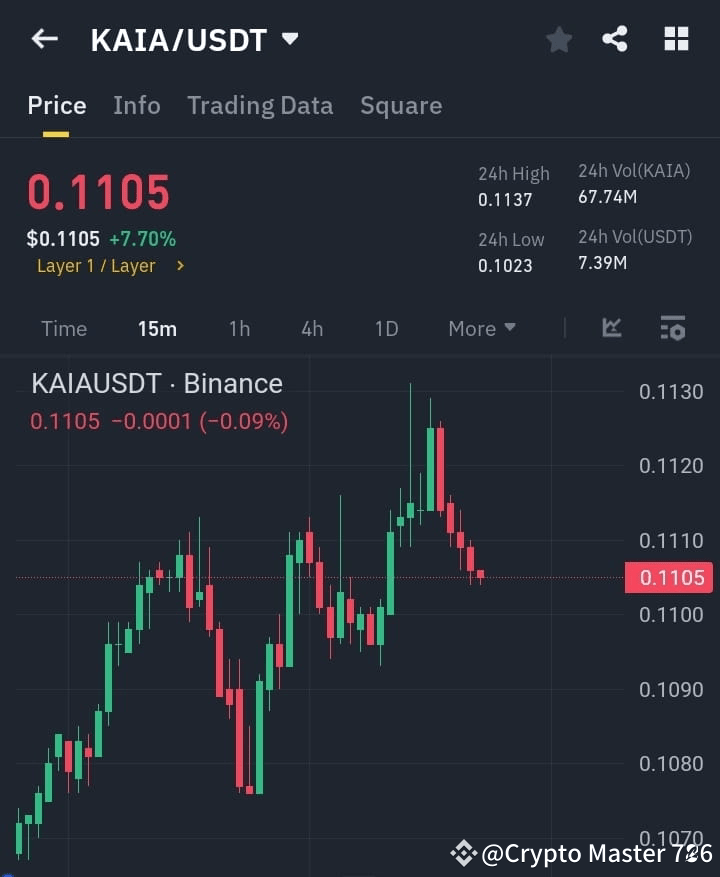This screenshot has height=877, width=720.
Task: Switch to the Square tab
Action: click(x=401, y=105)
